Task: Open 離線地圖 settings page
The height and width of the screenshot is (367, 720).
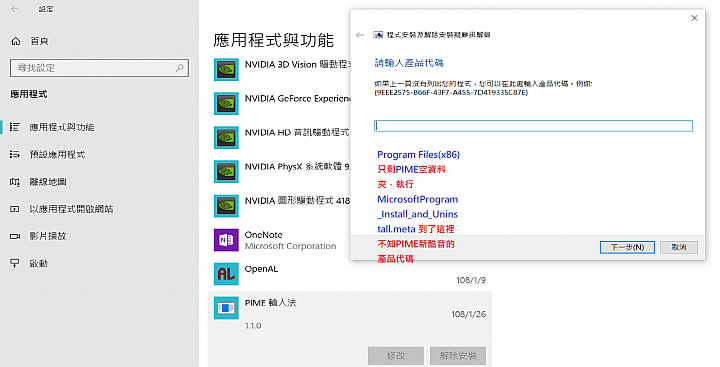Action: 48,182
